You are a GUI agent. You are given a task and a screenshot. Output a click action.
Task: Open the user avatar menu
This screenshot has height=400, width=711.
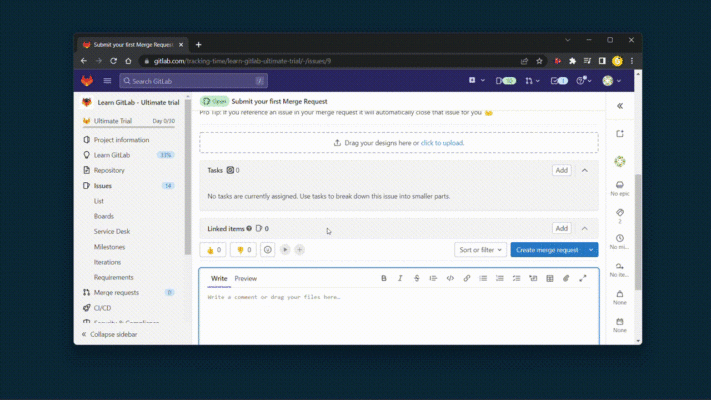coord(612,81)
